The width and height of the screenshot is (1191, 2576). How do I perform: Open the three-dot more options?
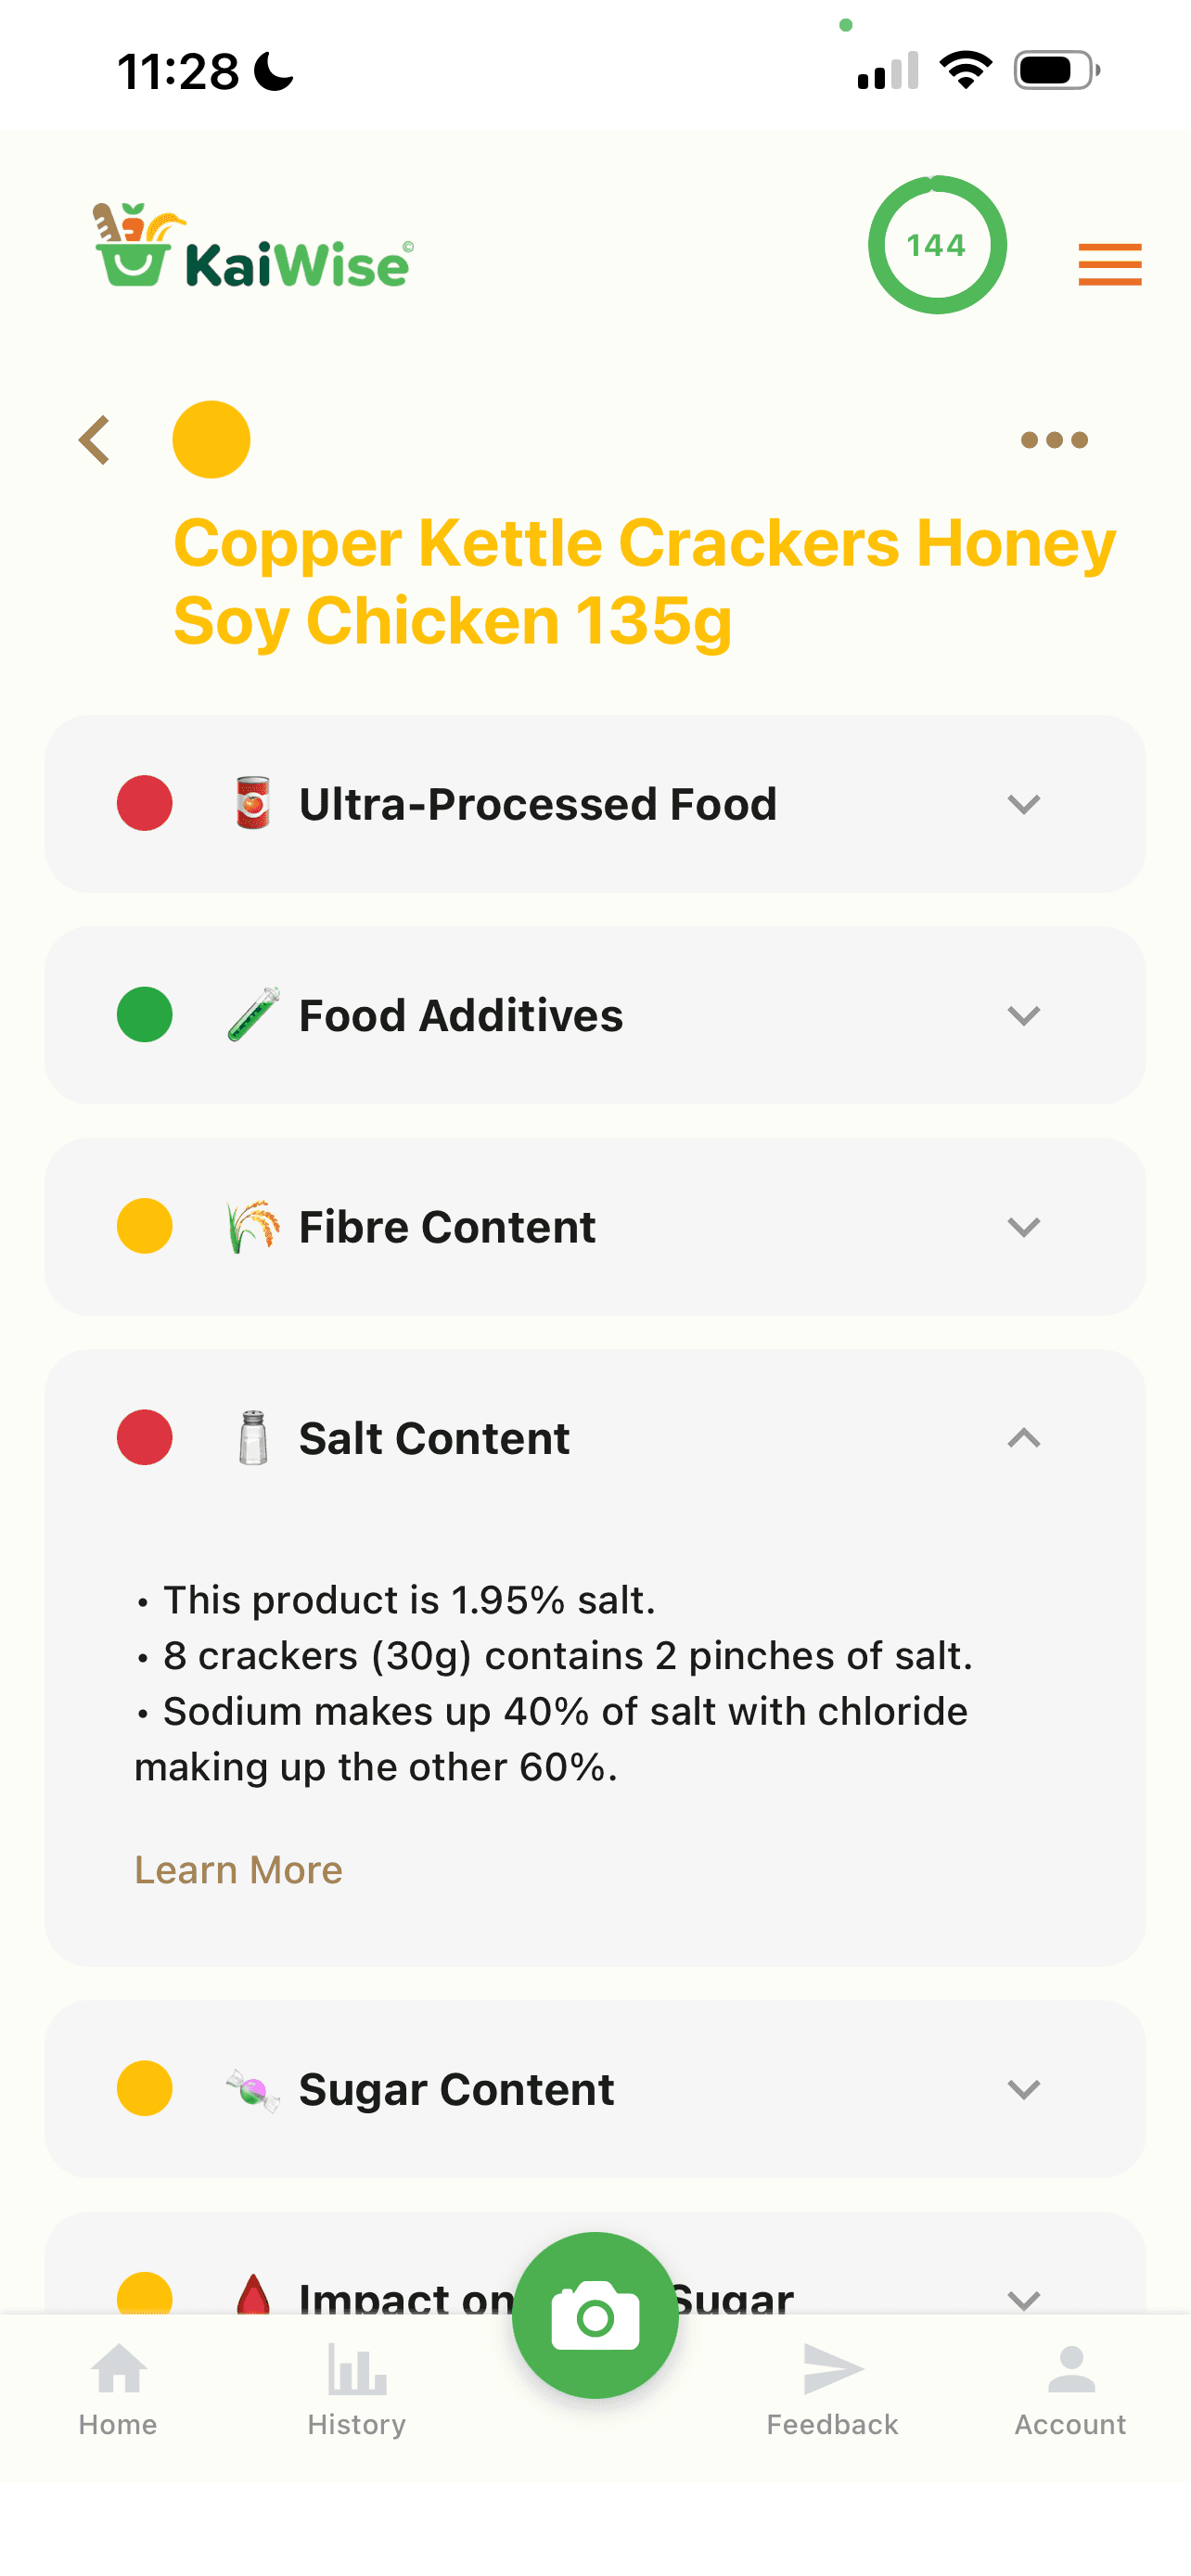pos(1054,440)
